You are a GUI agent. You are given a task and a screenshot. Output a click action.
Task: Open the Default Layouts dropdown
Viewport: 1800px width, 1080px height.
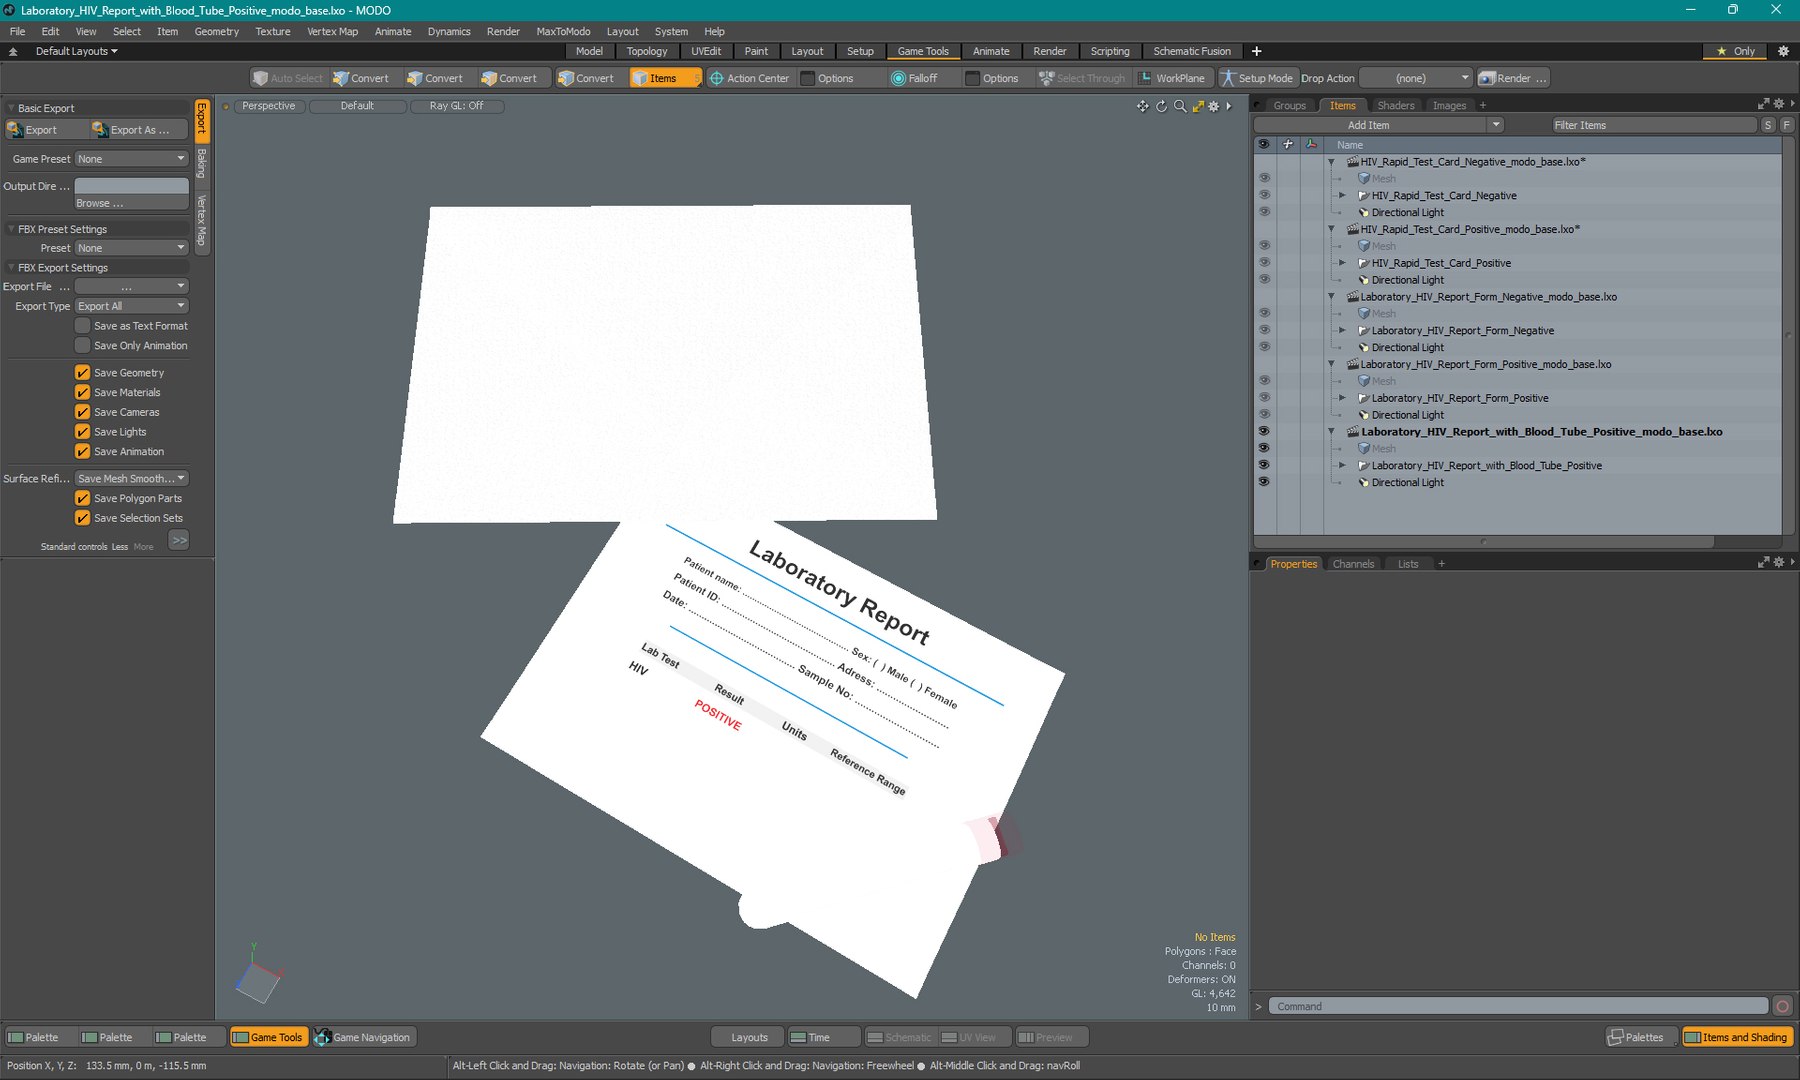75,51
